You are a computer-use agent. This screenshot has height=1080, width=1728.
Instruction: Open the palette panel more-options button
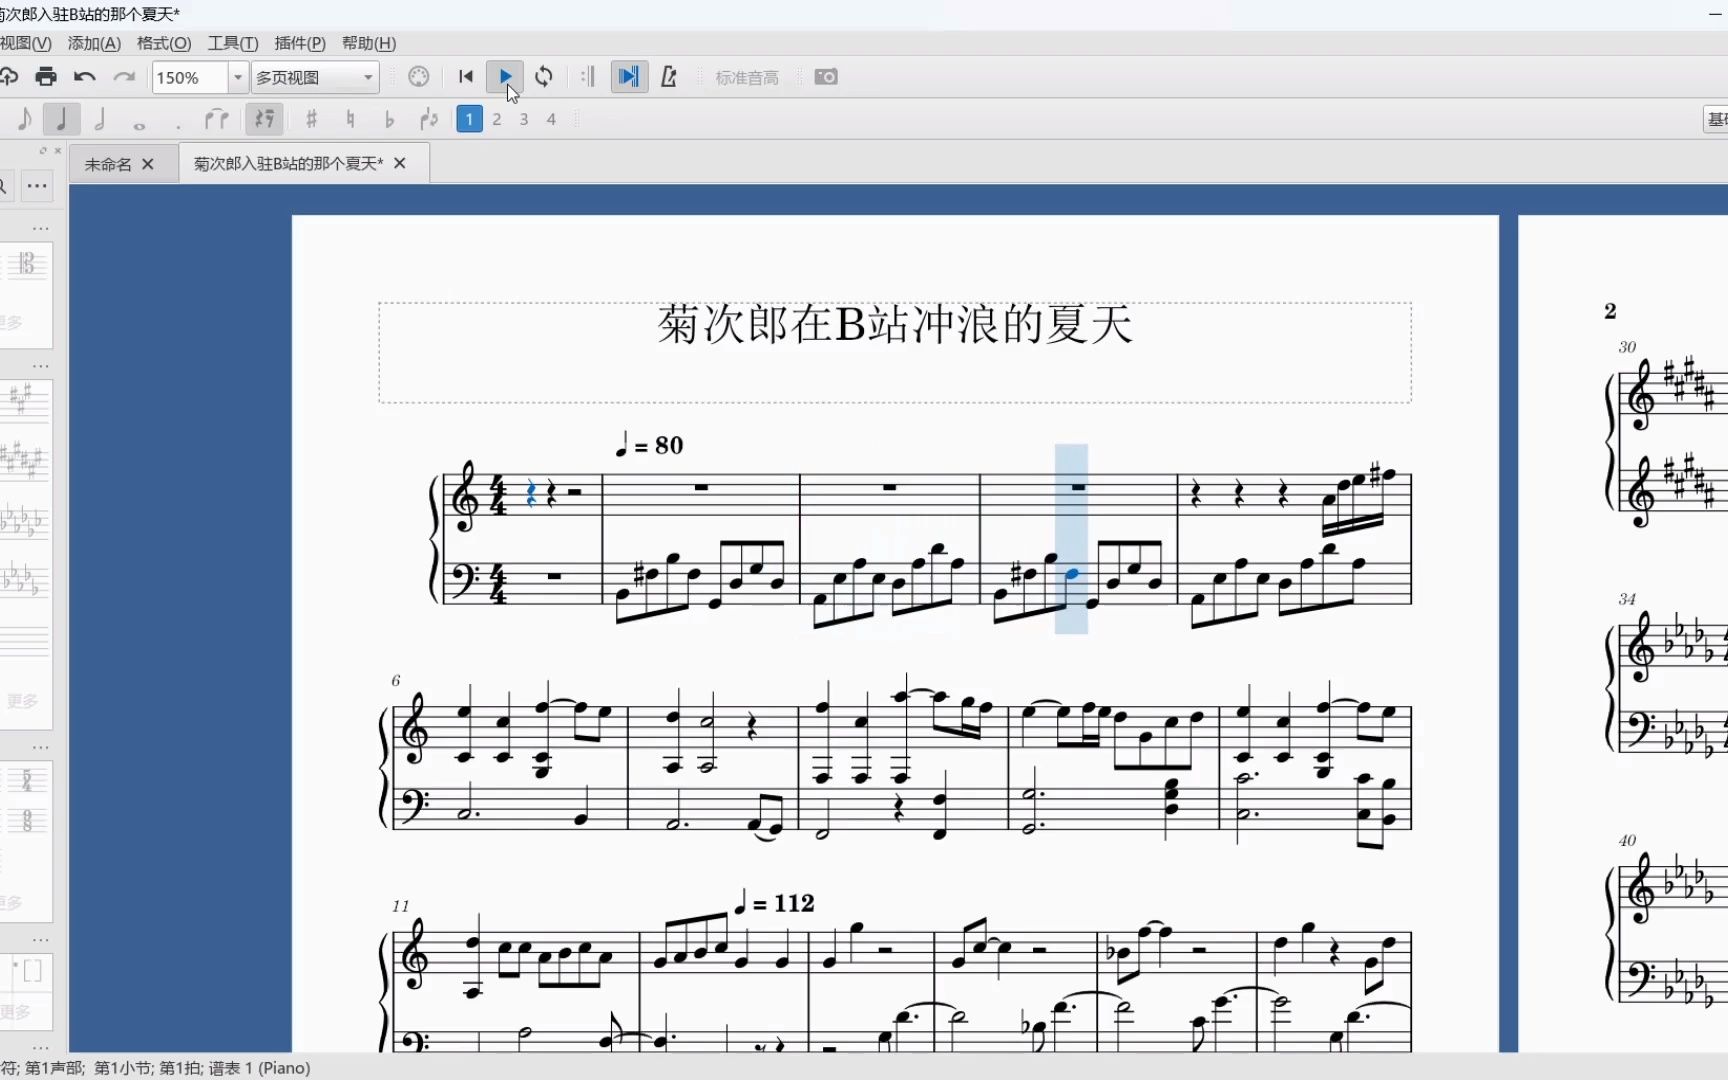37,186
